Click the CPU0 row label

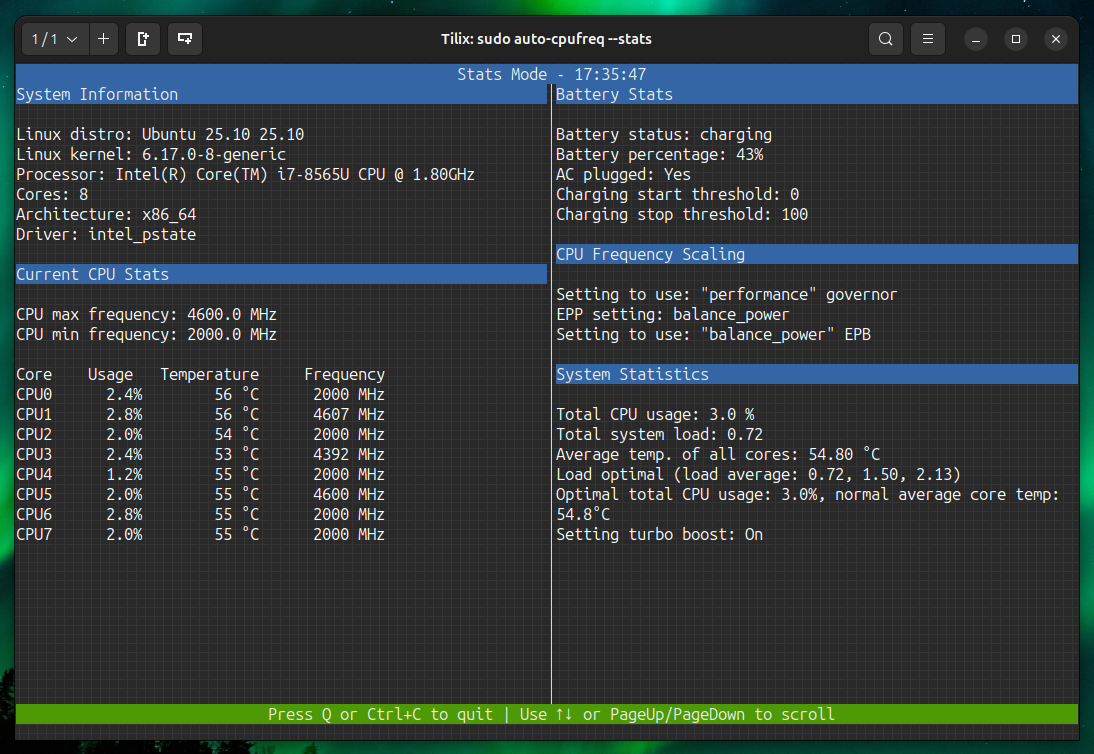[x=34, y=395]
